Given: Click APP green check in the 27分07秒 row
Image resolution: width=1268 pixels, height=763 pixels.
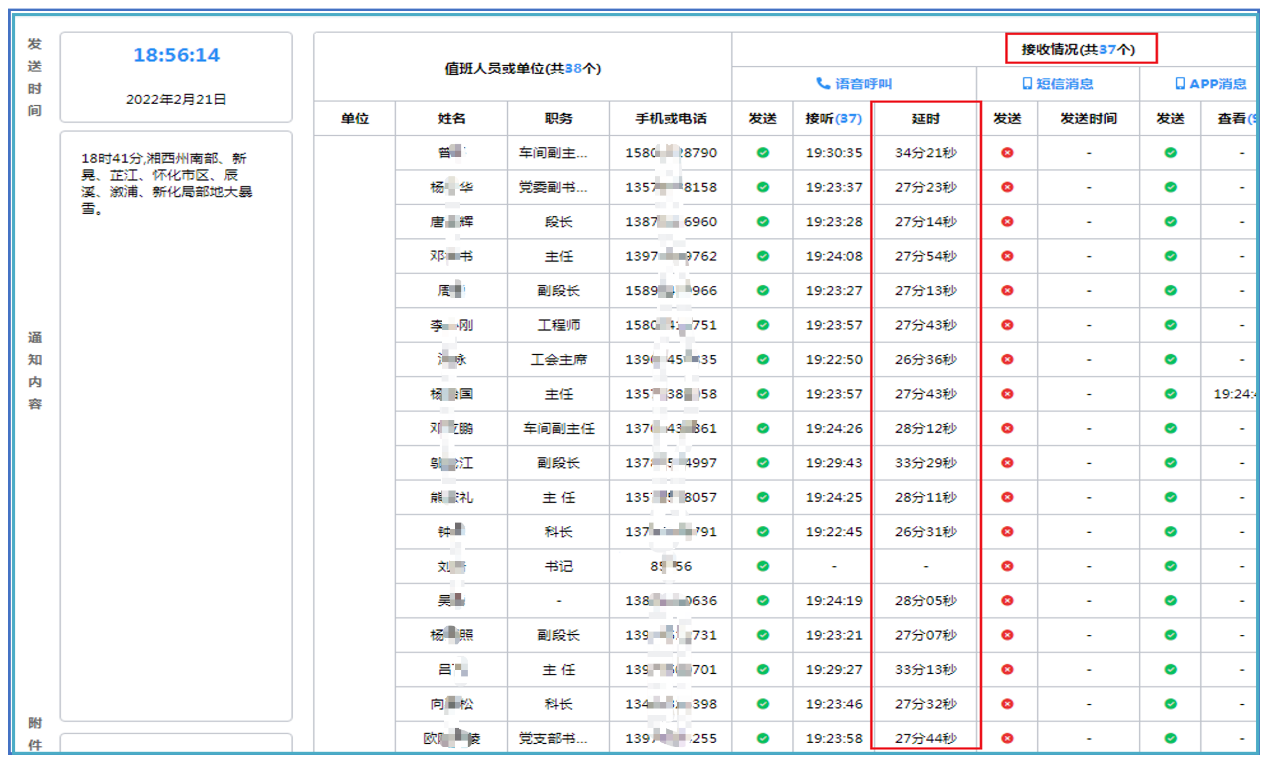Looking at the screenshot, I should click(1171, 635).
